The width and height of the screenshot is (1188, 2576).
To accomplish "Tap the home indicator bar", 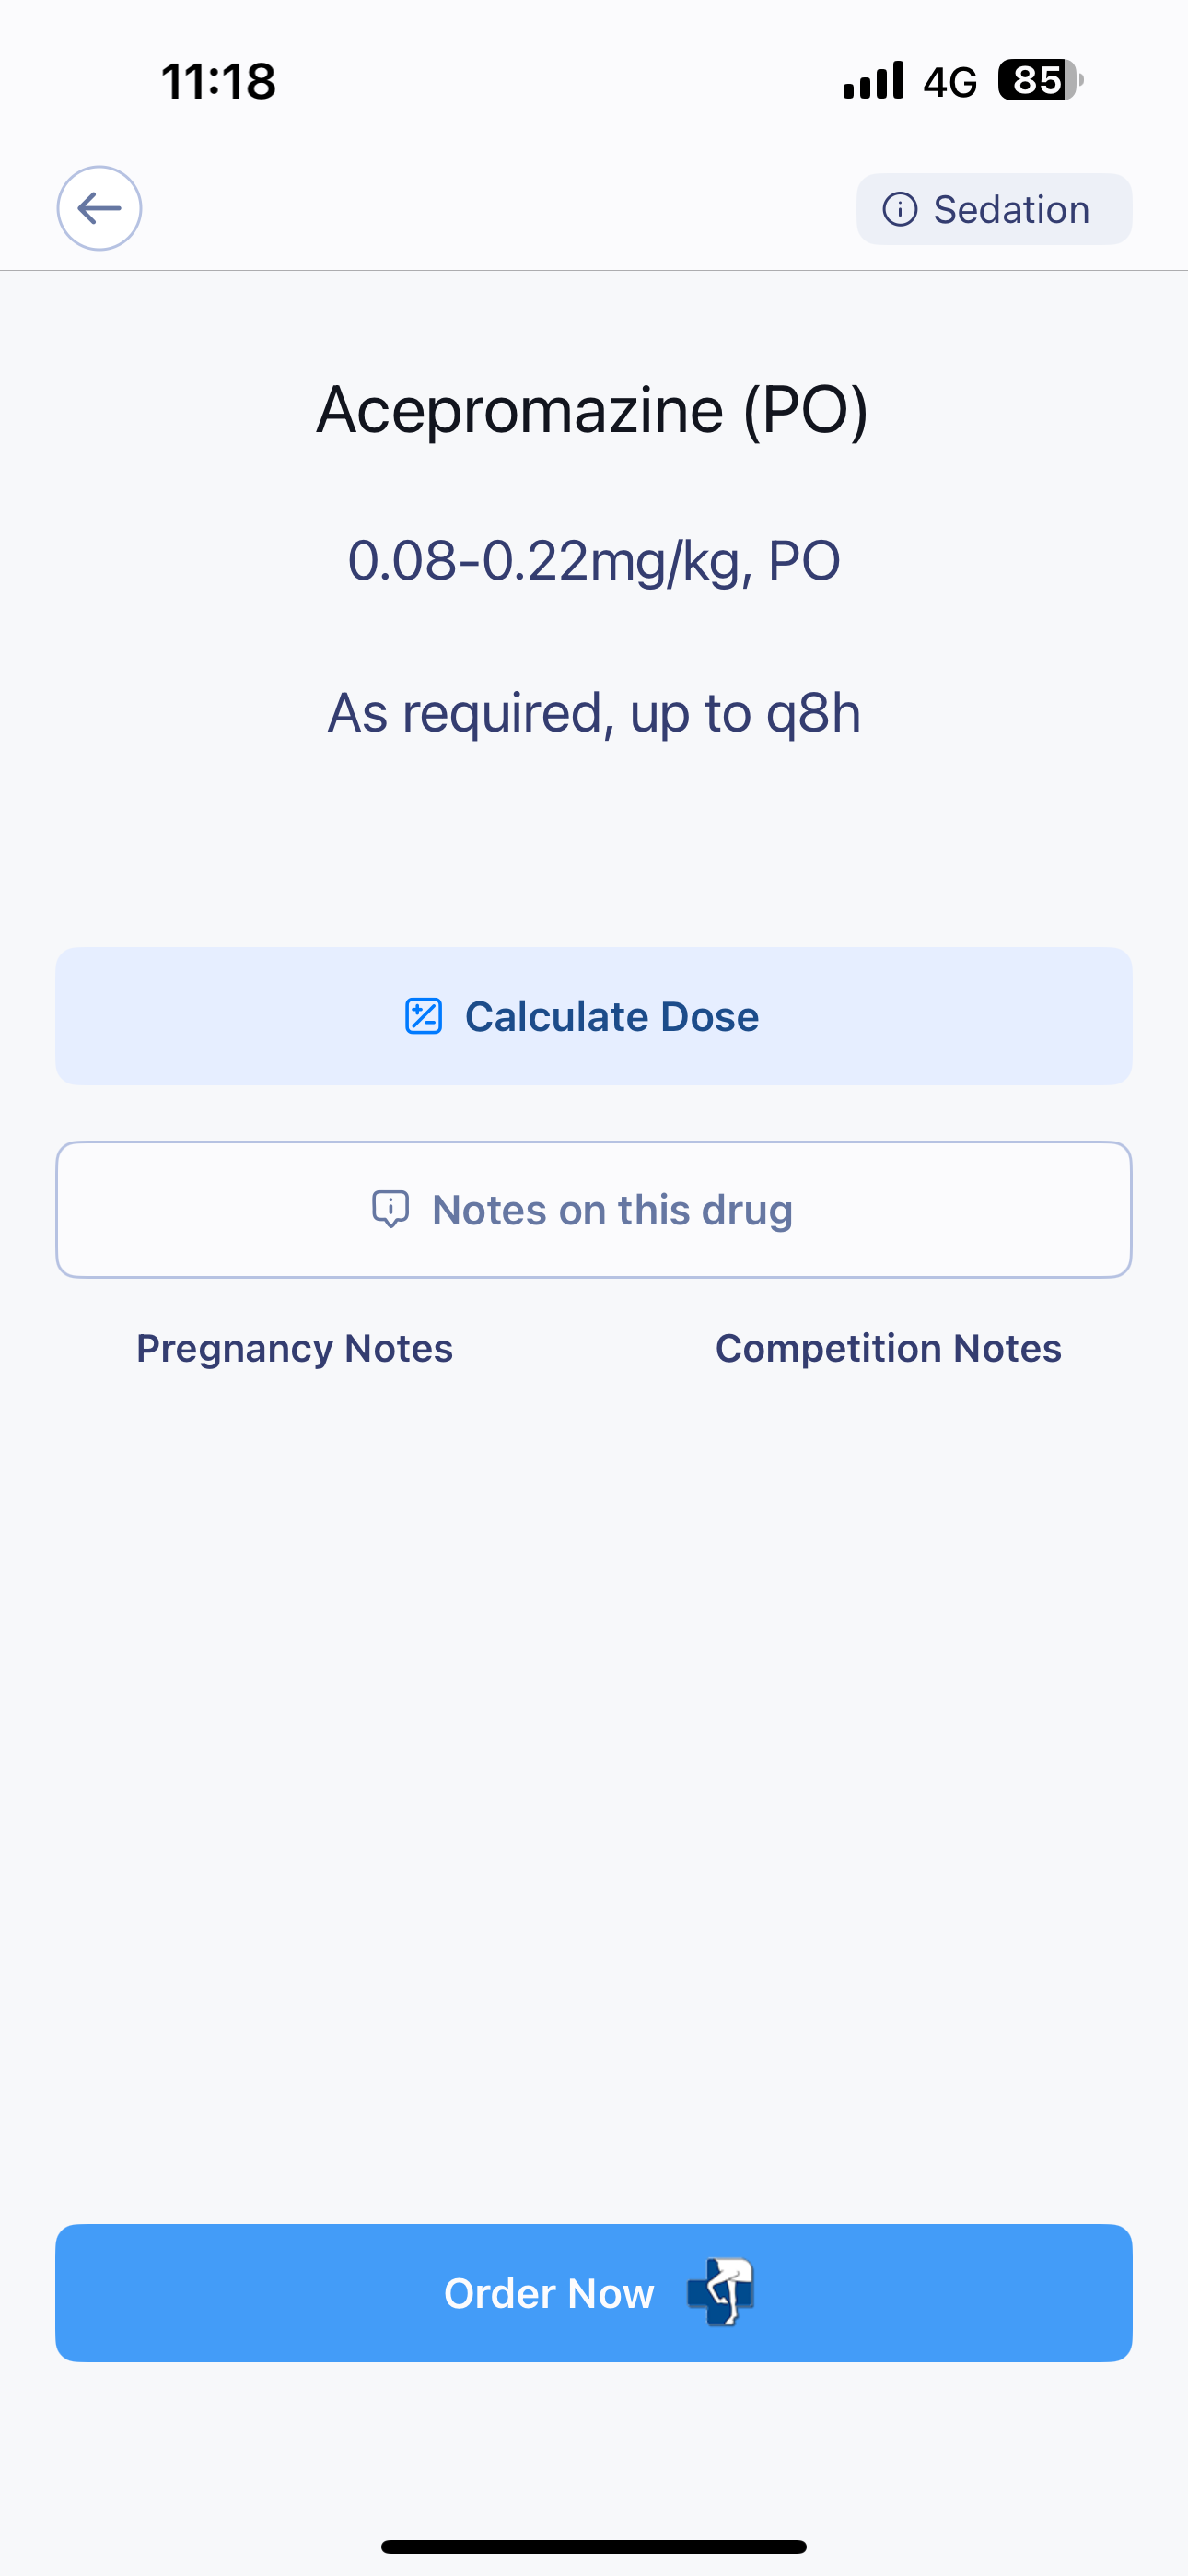I will 594,2546.
